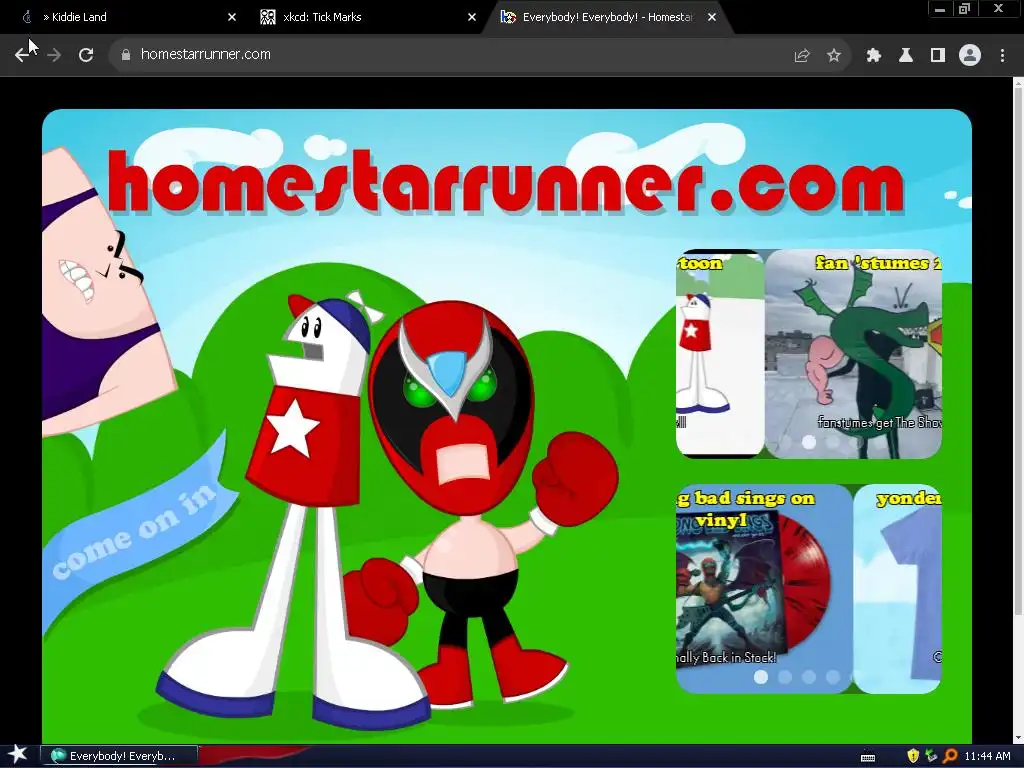Close the xkcd: Tick Marks tab
This screenshot has height=768, width=1024.
[x=472, y=17]
